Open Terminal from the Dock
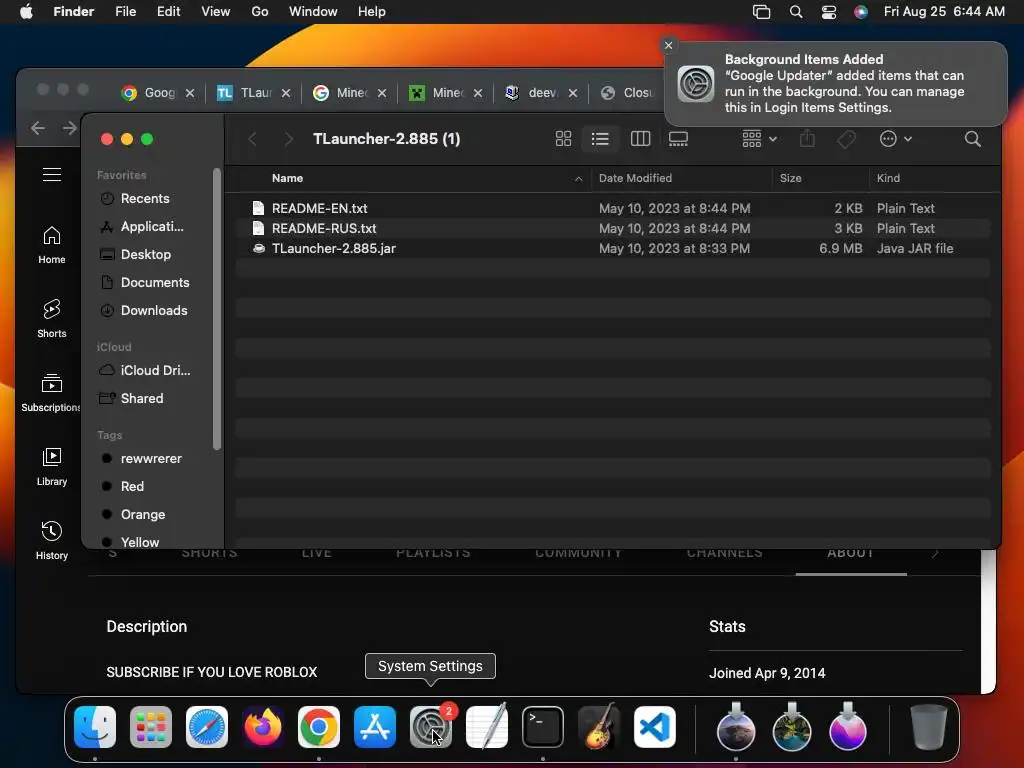Image resolution: width=1024 pixels, height=768 pixels. tap(543, 727)
